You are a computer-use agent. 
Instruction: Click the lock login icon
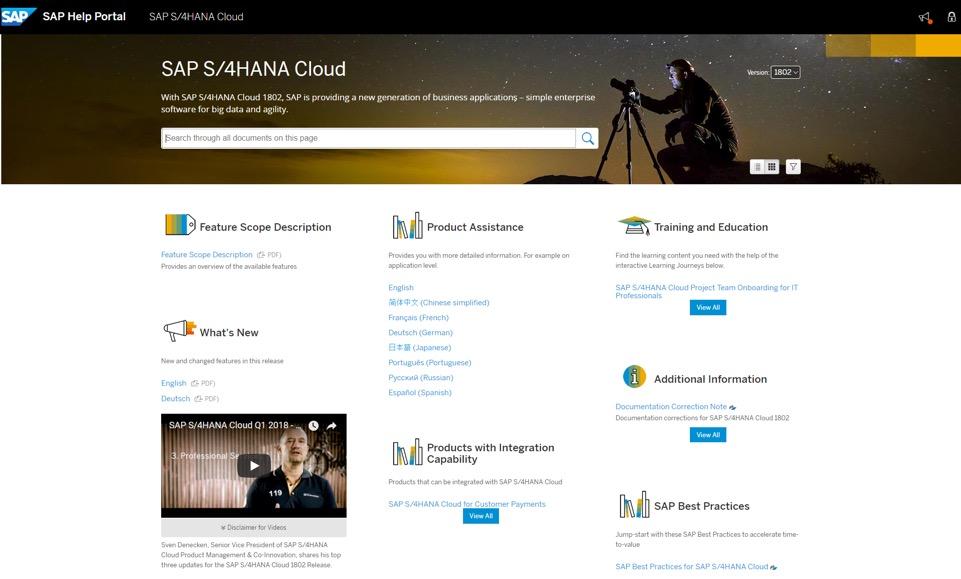[951, 17]
